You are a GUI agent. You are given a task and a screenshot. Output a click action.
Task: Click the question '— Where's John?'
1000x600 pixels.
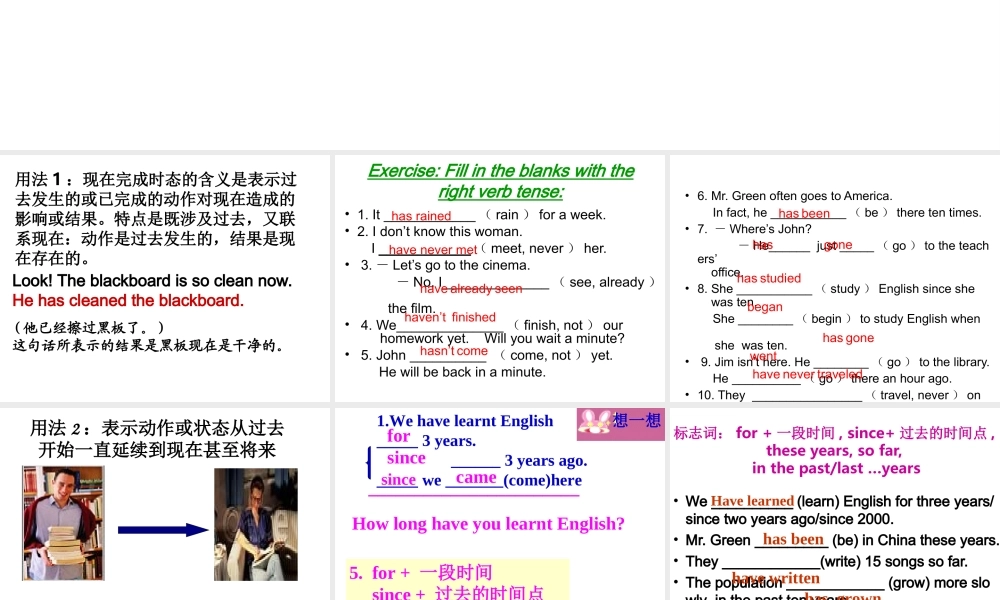point(763,229)
